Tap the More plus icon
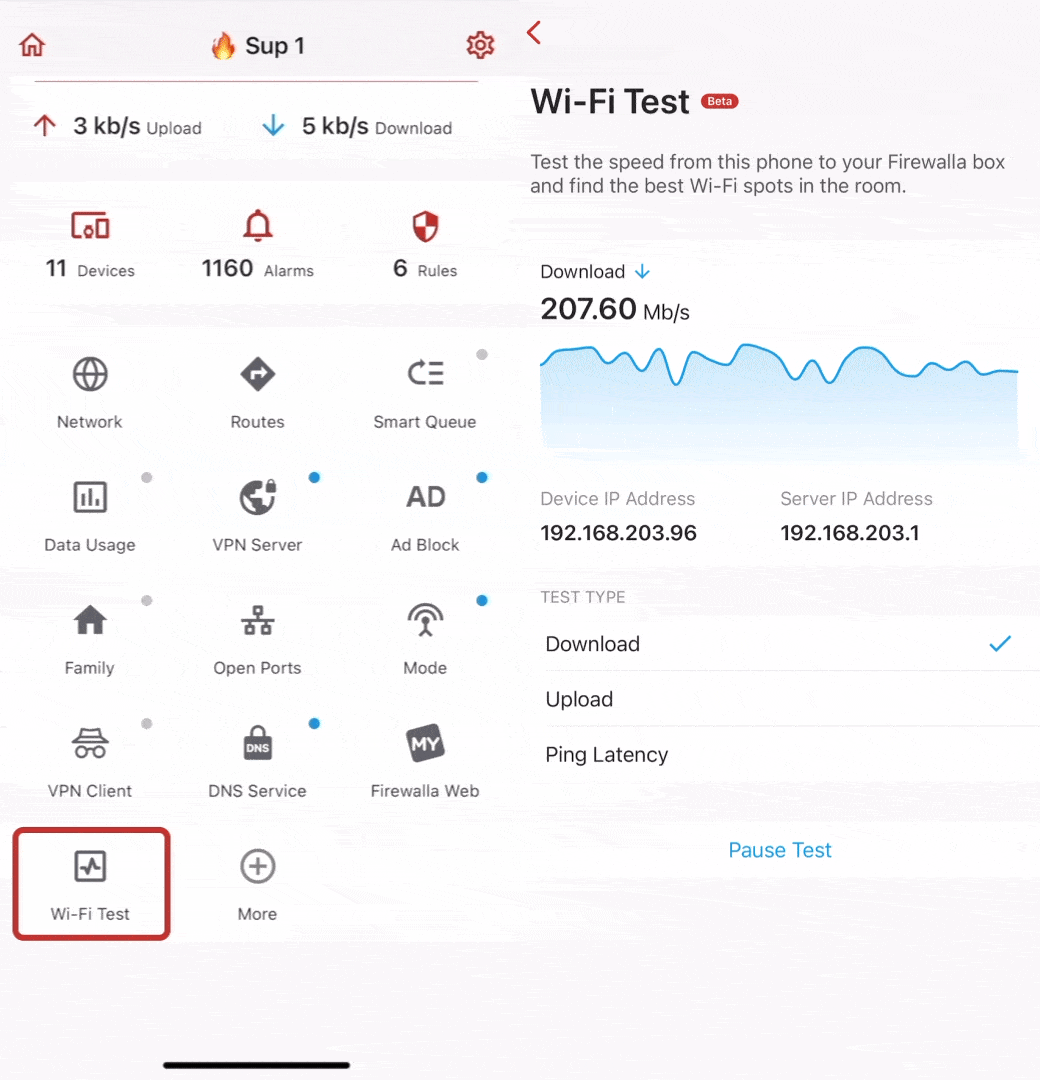This screenshot has width=1040, height=1080. pos(258,866)
